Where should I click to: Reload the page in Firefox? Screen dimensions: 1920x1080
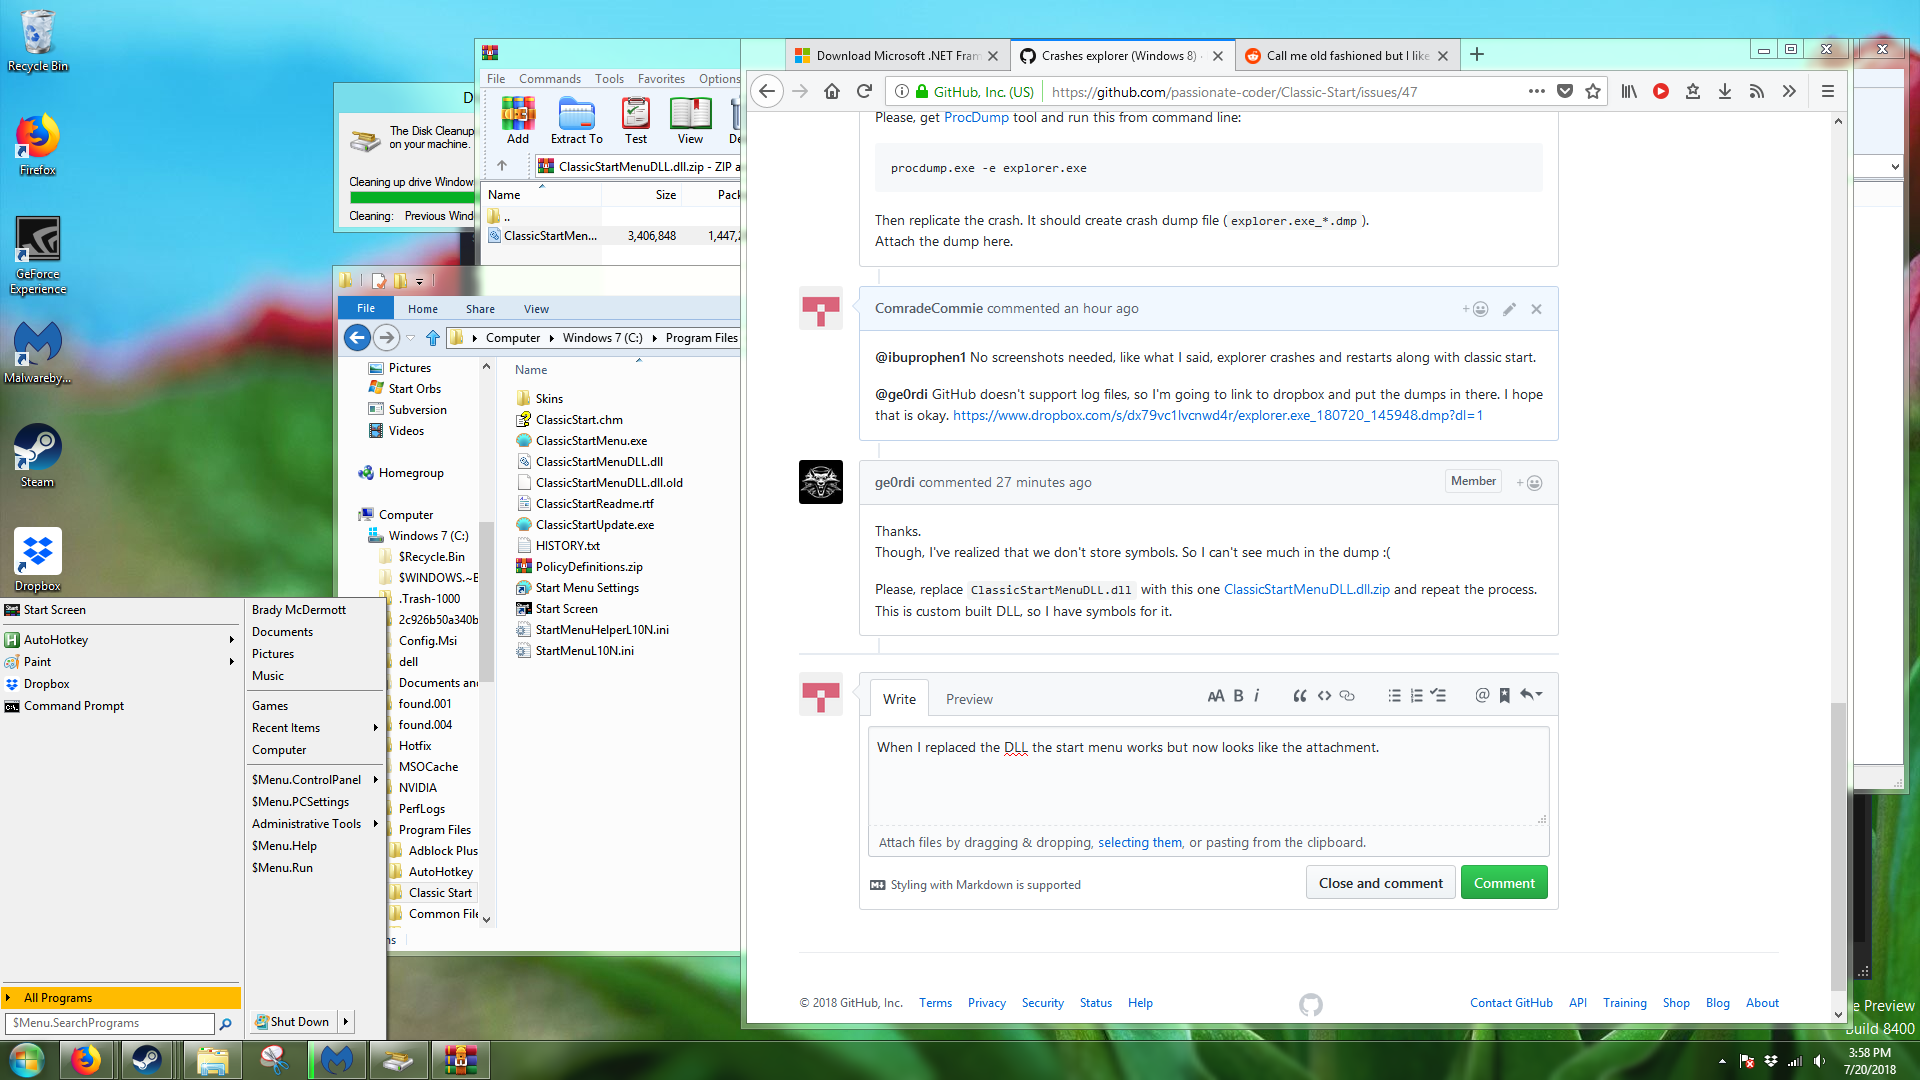click(x=864, y=91)
